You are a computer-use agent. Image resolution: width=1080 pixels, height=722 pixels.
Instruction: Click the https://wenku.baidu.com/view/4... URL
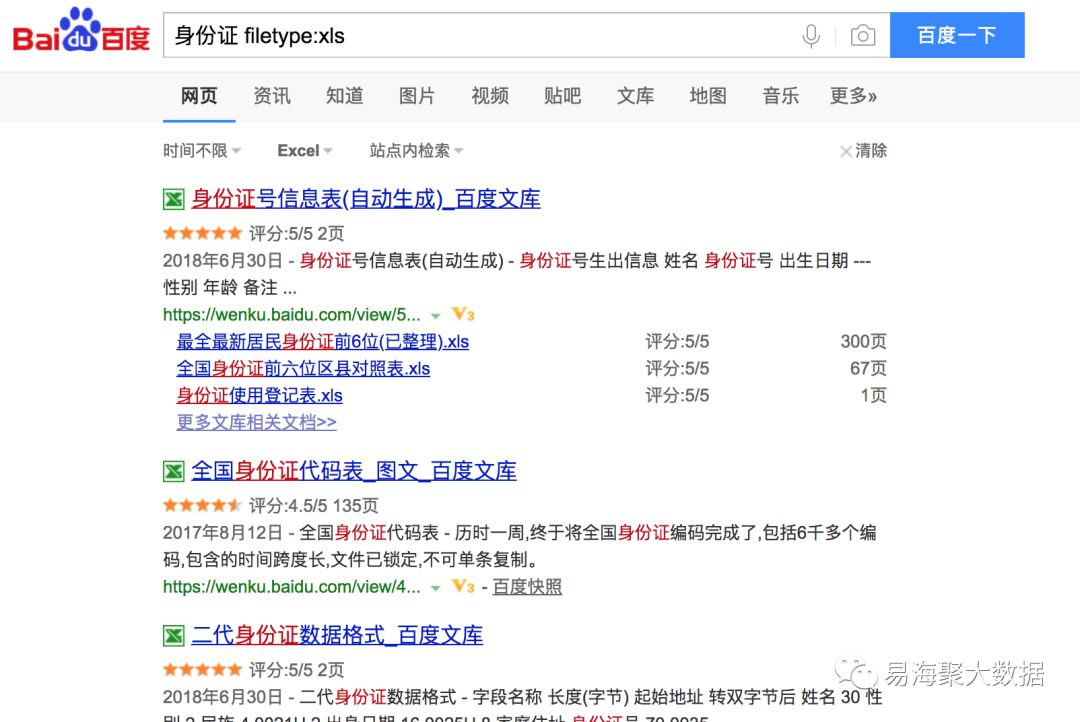click(x=291, y=587)
